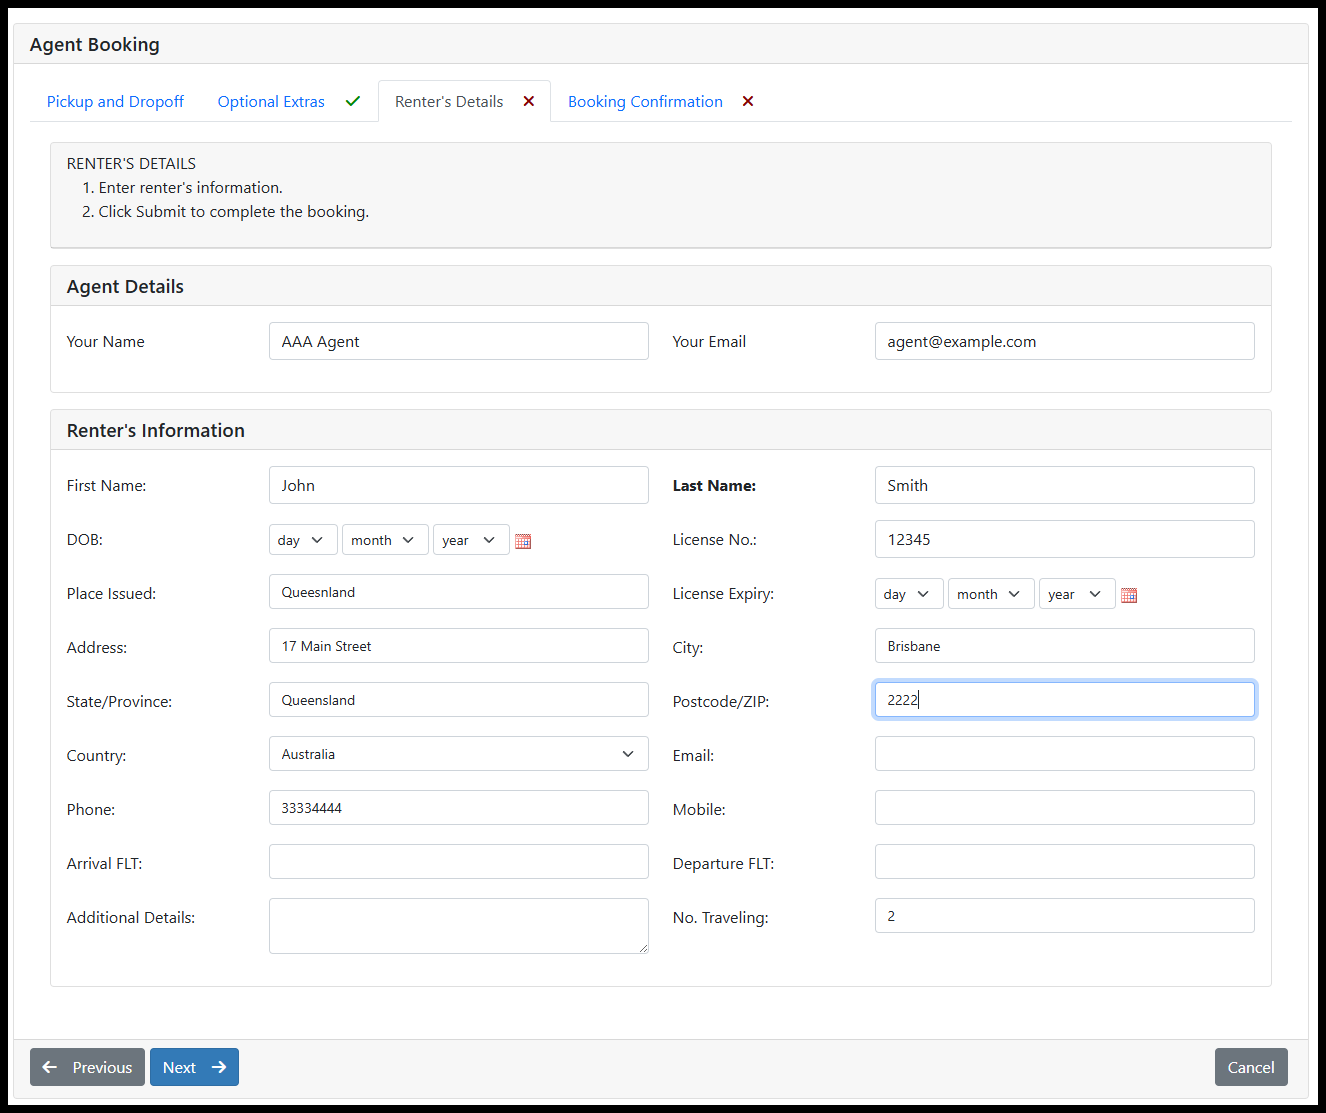This screenshot has height=1113, width=1326.
Task: Open the DOB day dropdown
Action: 303,540
